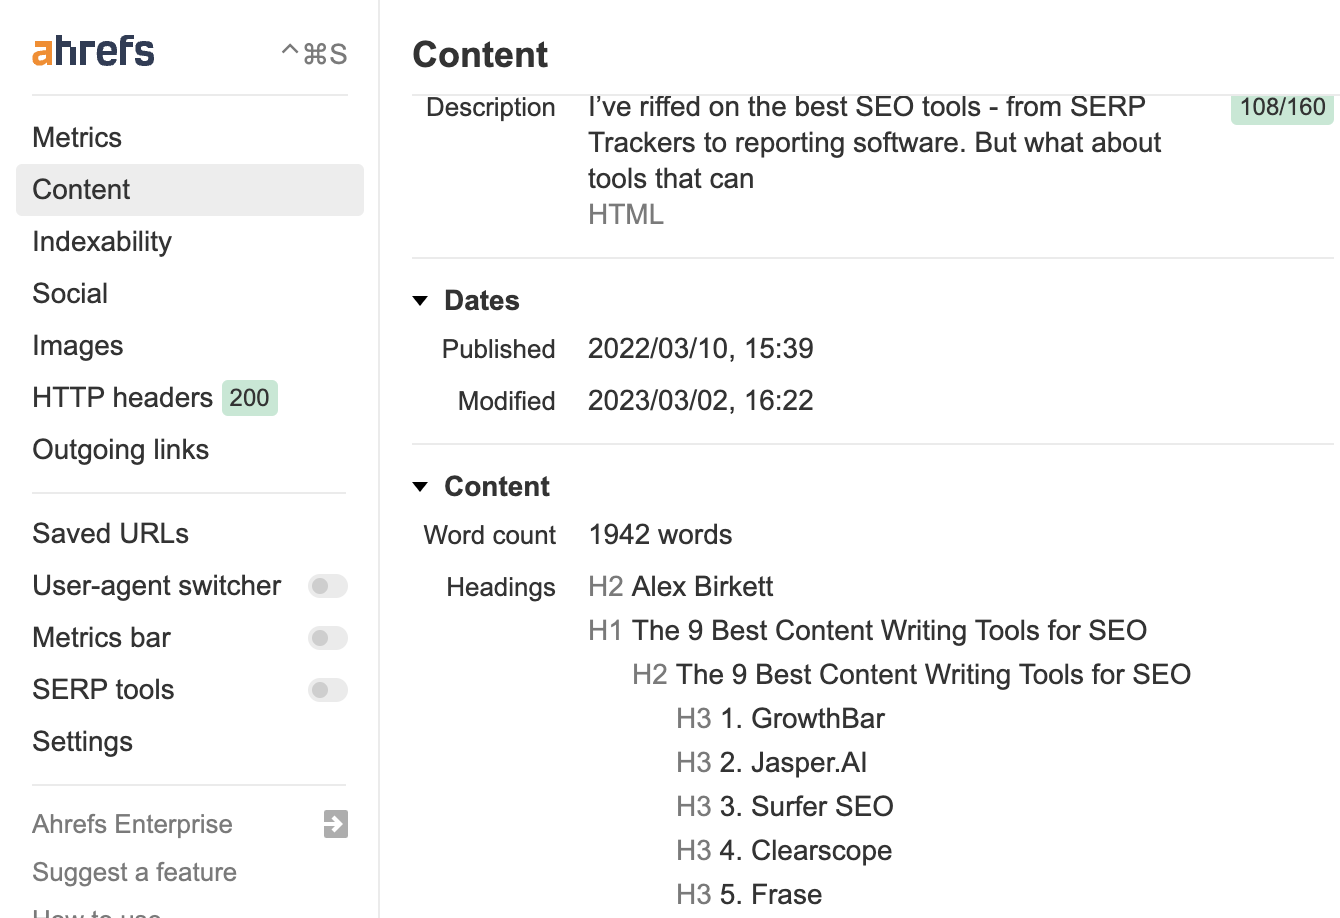Click the Ahrefs logo
The image size is (1340, 918).
(92, 50)
